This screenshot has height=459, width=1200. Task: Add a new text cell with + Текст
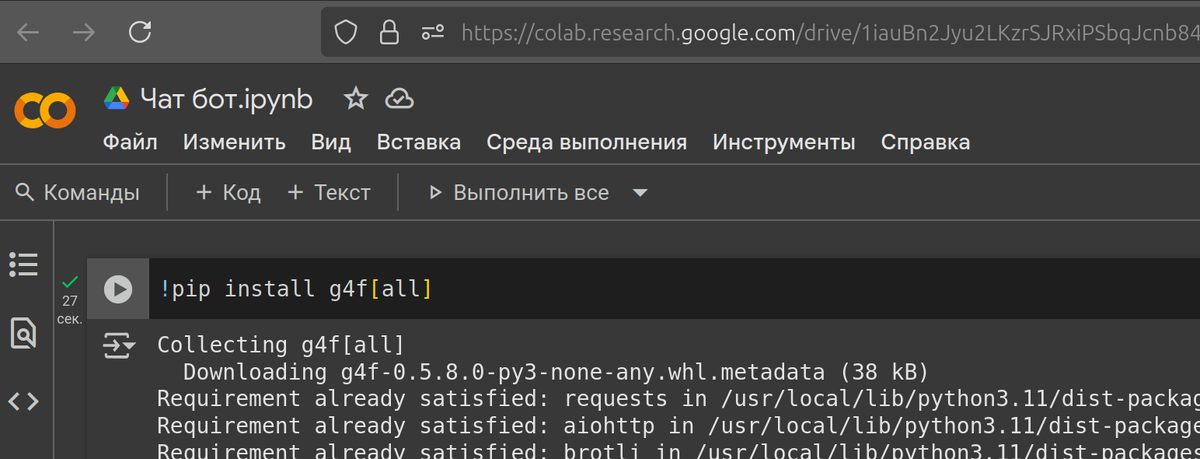click(x=329, y=192)
